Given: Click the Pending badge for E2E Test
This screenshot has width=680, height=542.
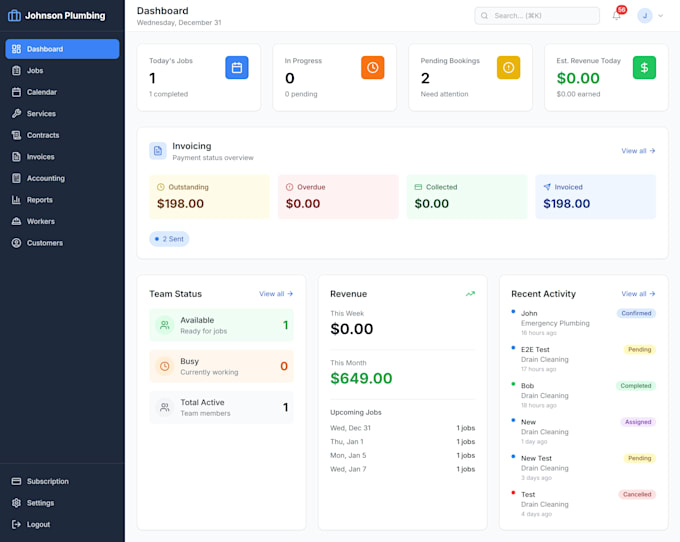Looking at the screenshot, I should pos(640,349).
